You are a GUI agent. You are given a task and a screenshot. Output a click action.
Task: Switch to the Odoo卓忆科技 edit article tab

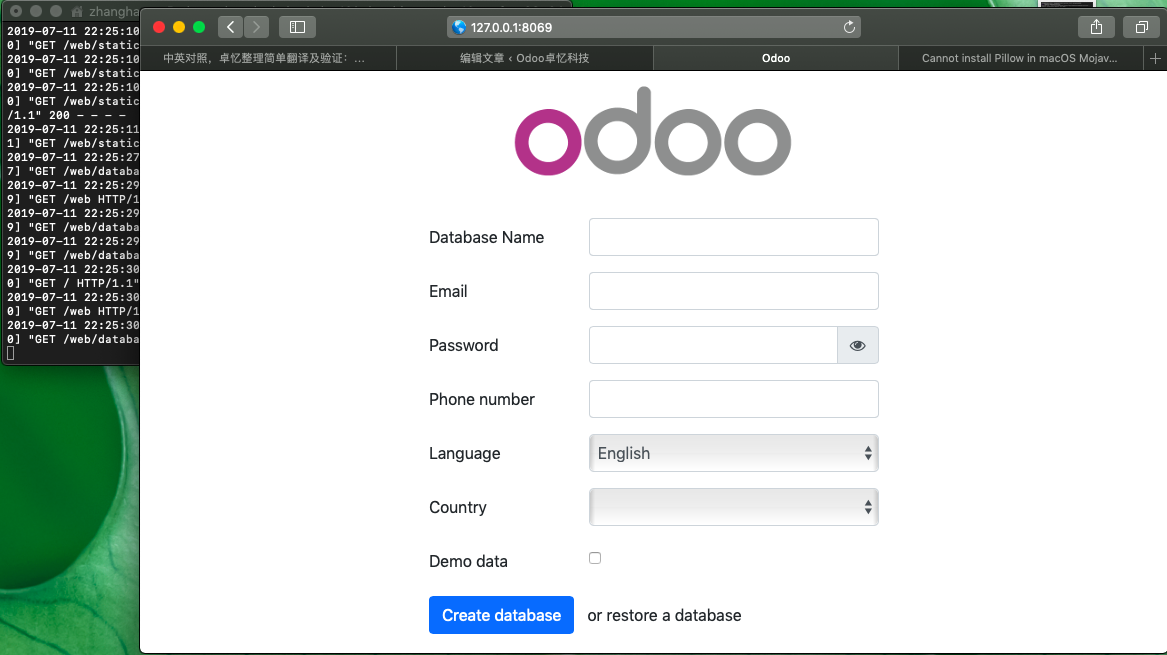point(525,59)
